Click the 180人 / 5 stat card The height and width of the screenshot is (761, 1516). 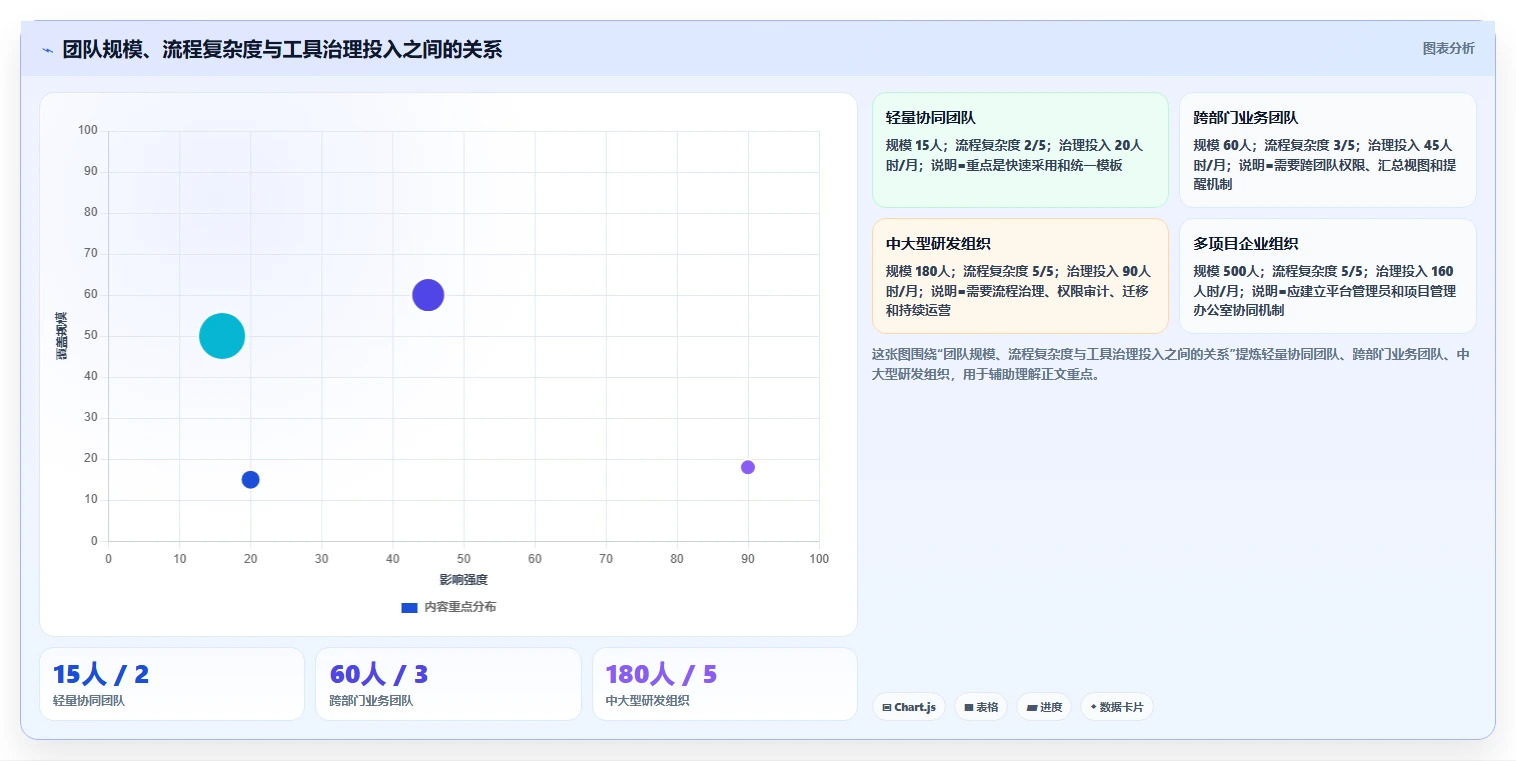point(725,684)
